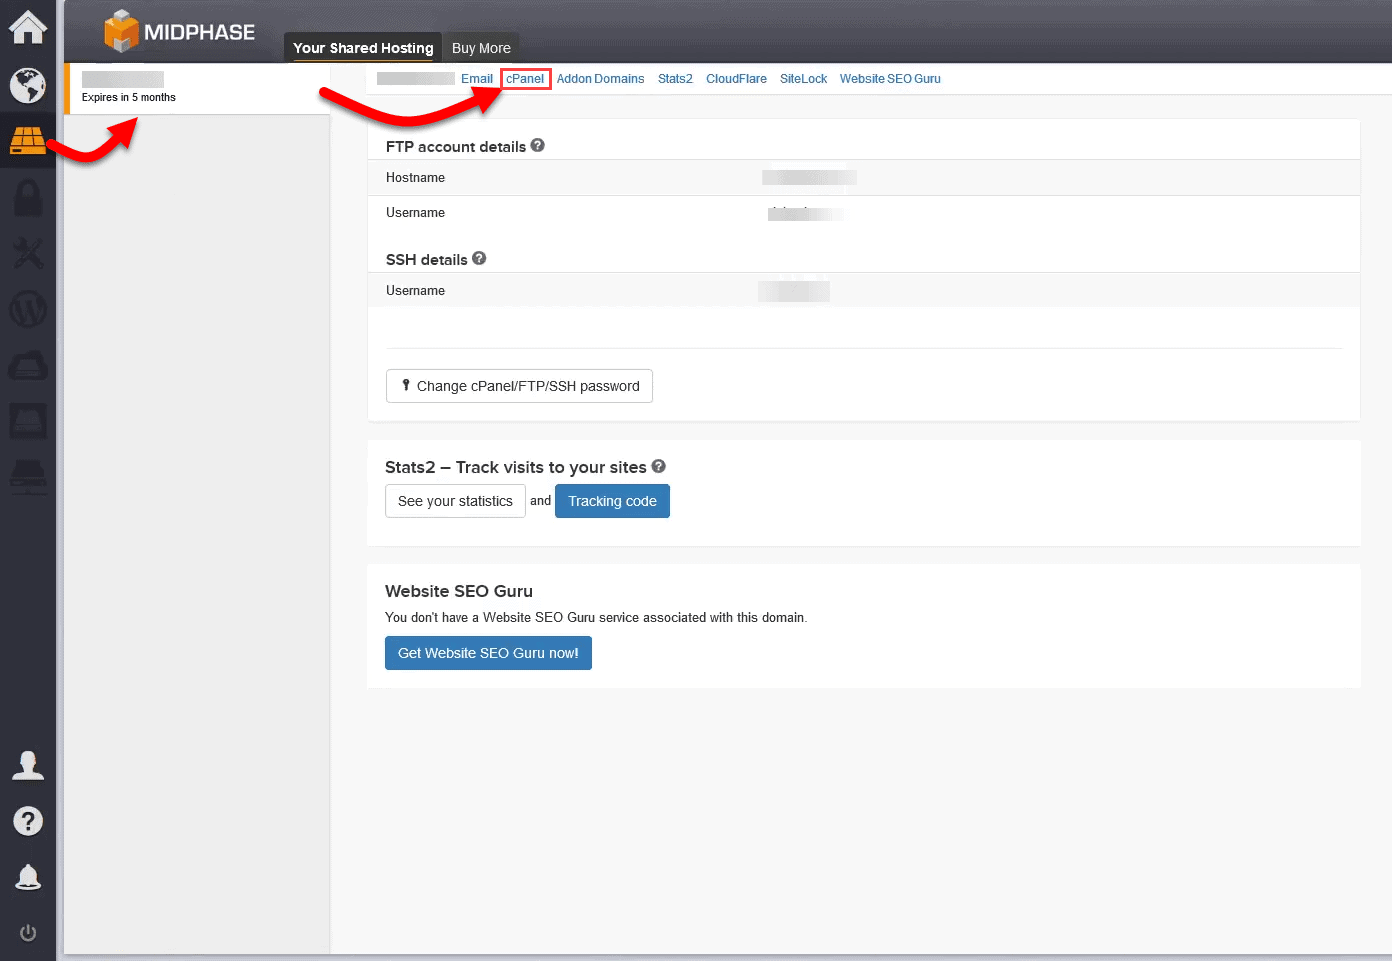The width and height of the screenshot is (1392, 961).
Task: Open the notifications bell icon
Action: (x=27, y=877)
